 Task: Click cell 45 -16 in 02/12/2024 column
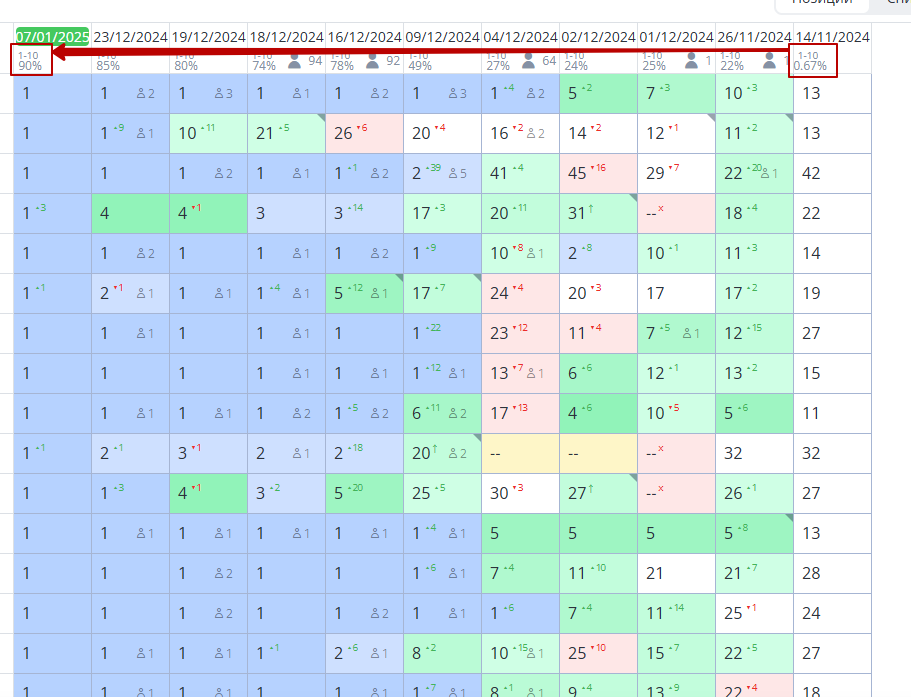coord(598,173)
